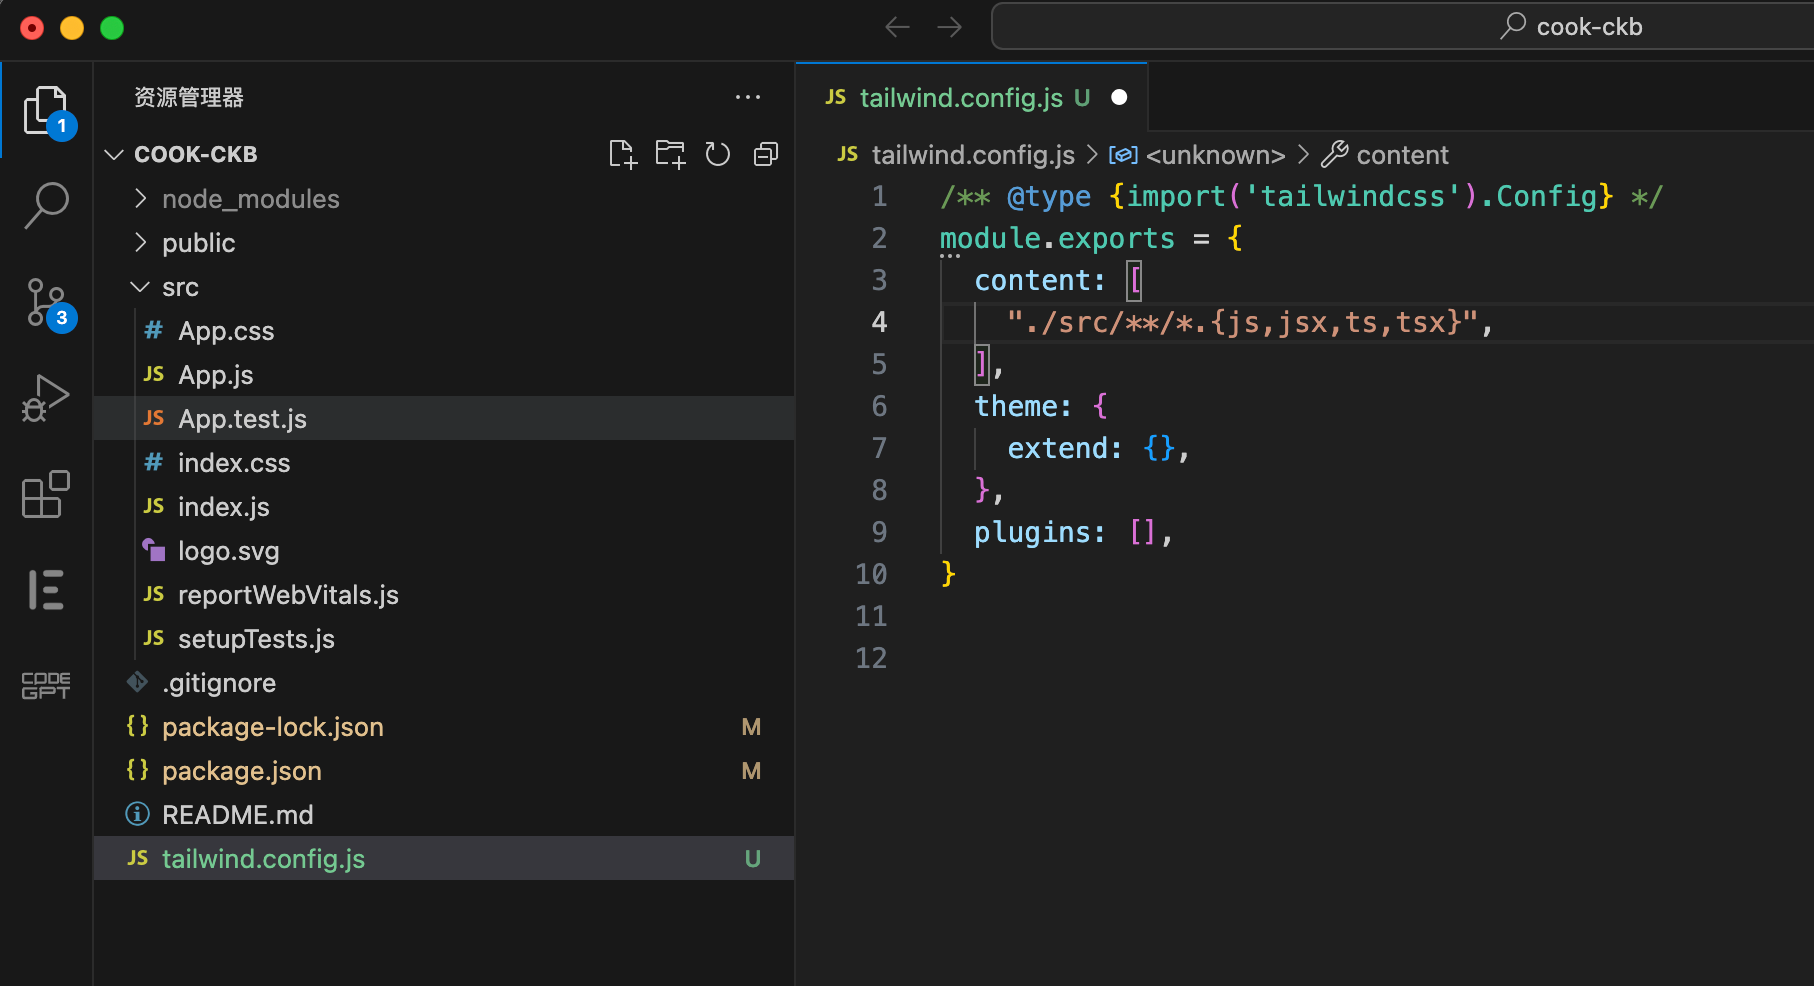This screenshot has width=1814, height=986.
Task: Click the plugins key on line 9
Action: [x=1032, y=532]
